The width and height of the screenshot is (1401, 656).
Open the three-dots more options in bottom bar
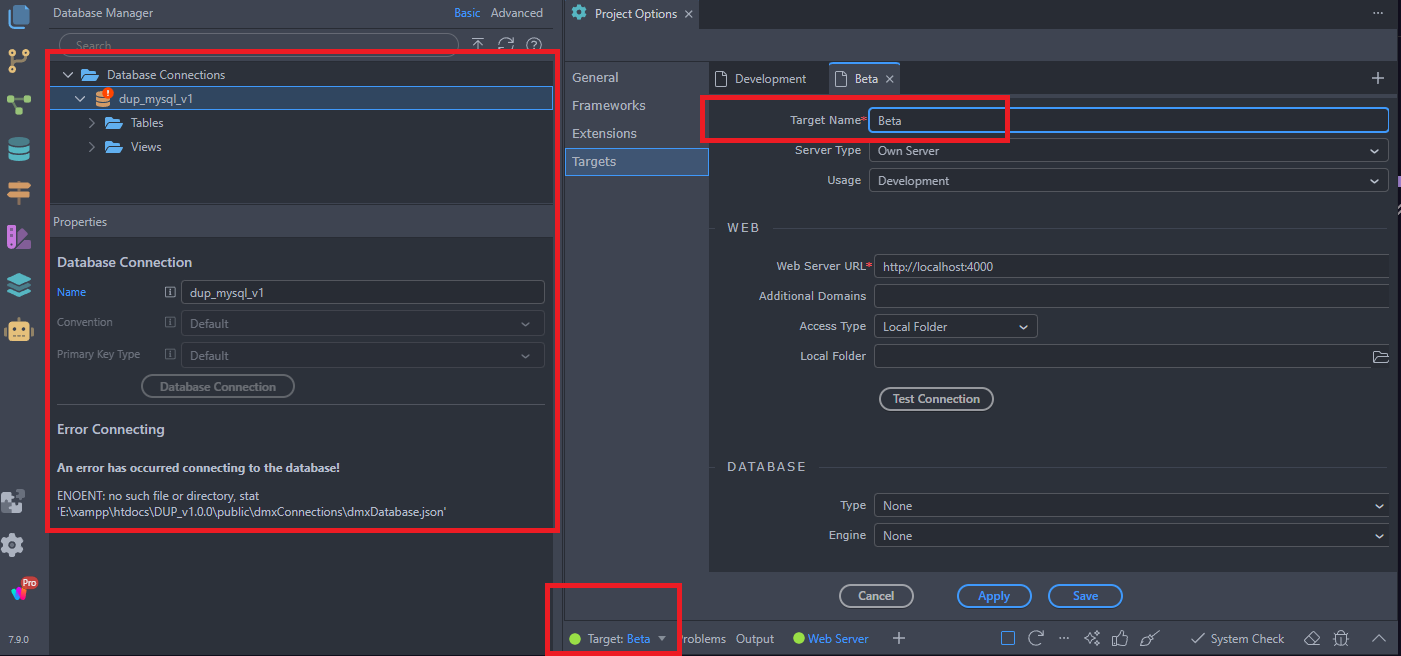[x=1063, y=638]
